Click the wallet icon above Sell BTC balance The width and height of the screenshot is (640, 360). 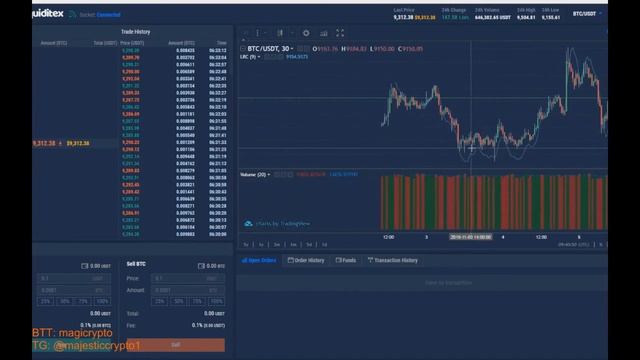201,266
